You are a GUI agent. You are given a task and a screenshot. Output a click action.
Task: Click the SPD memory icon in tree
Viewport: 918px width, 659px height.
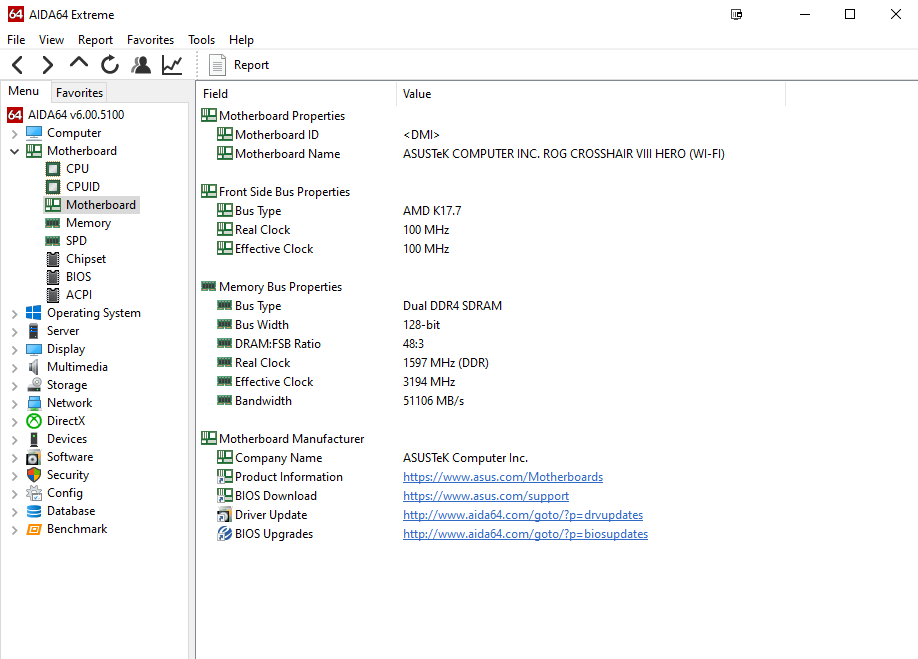pos(53,241)
